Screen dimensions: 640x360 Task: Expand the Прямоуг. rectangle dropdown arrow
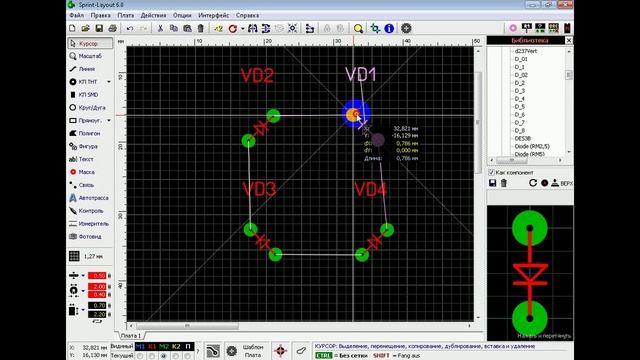click(109, 121)
